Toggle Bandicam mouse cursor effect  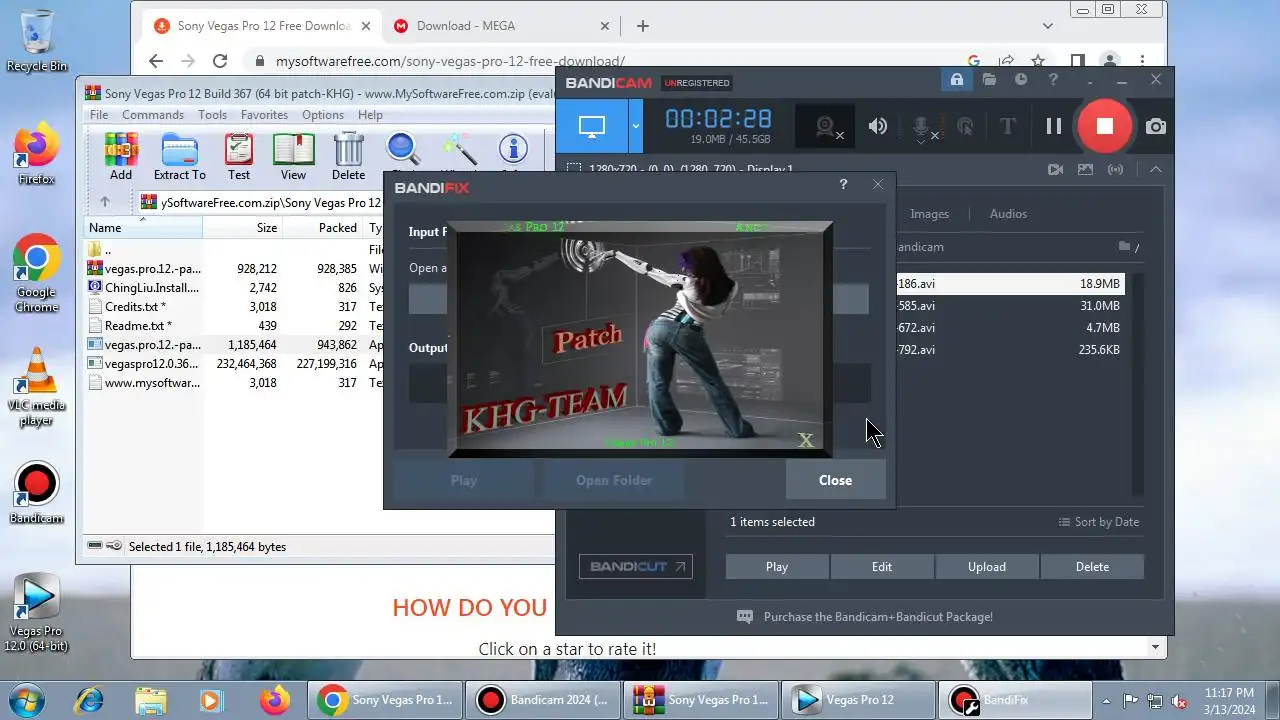click(x=965, y=126)
